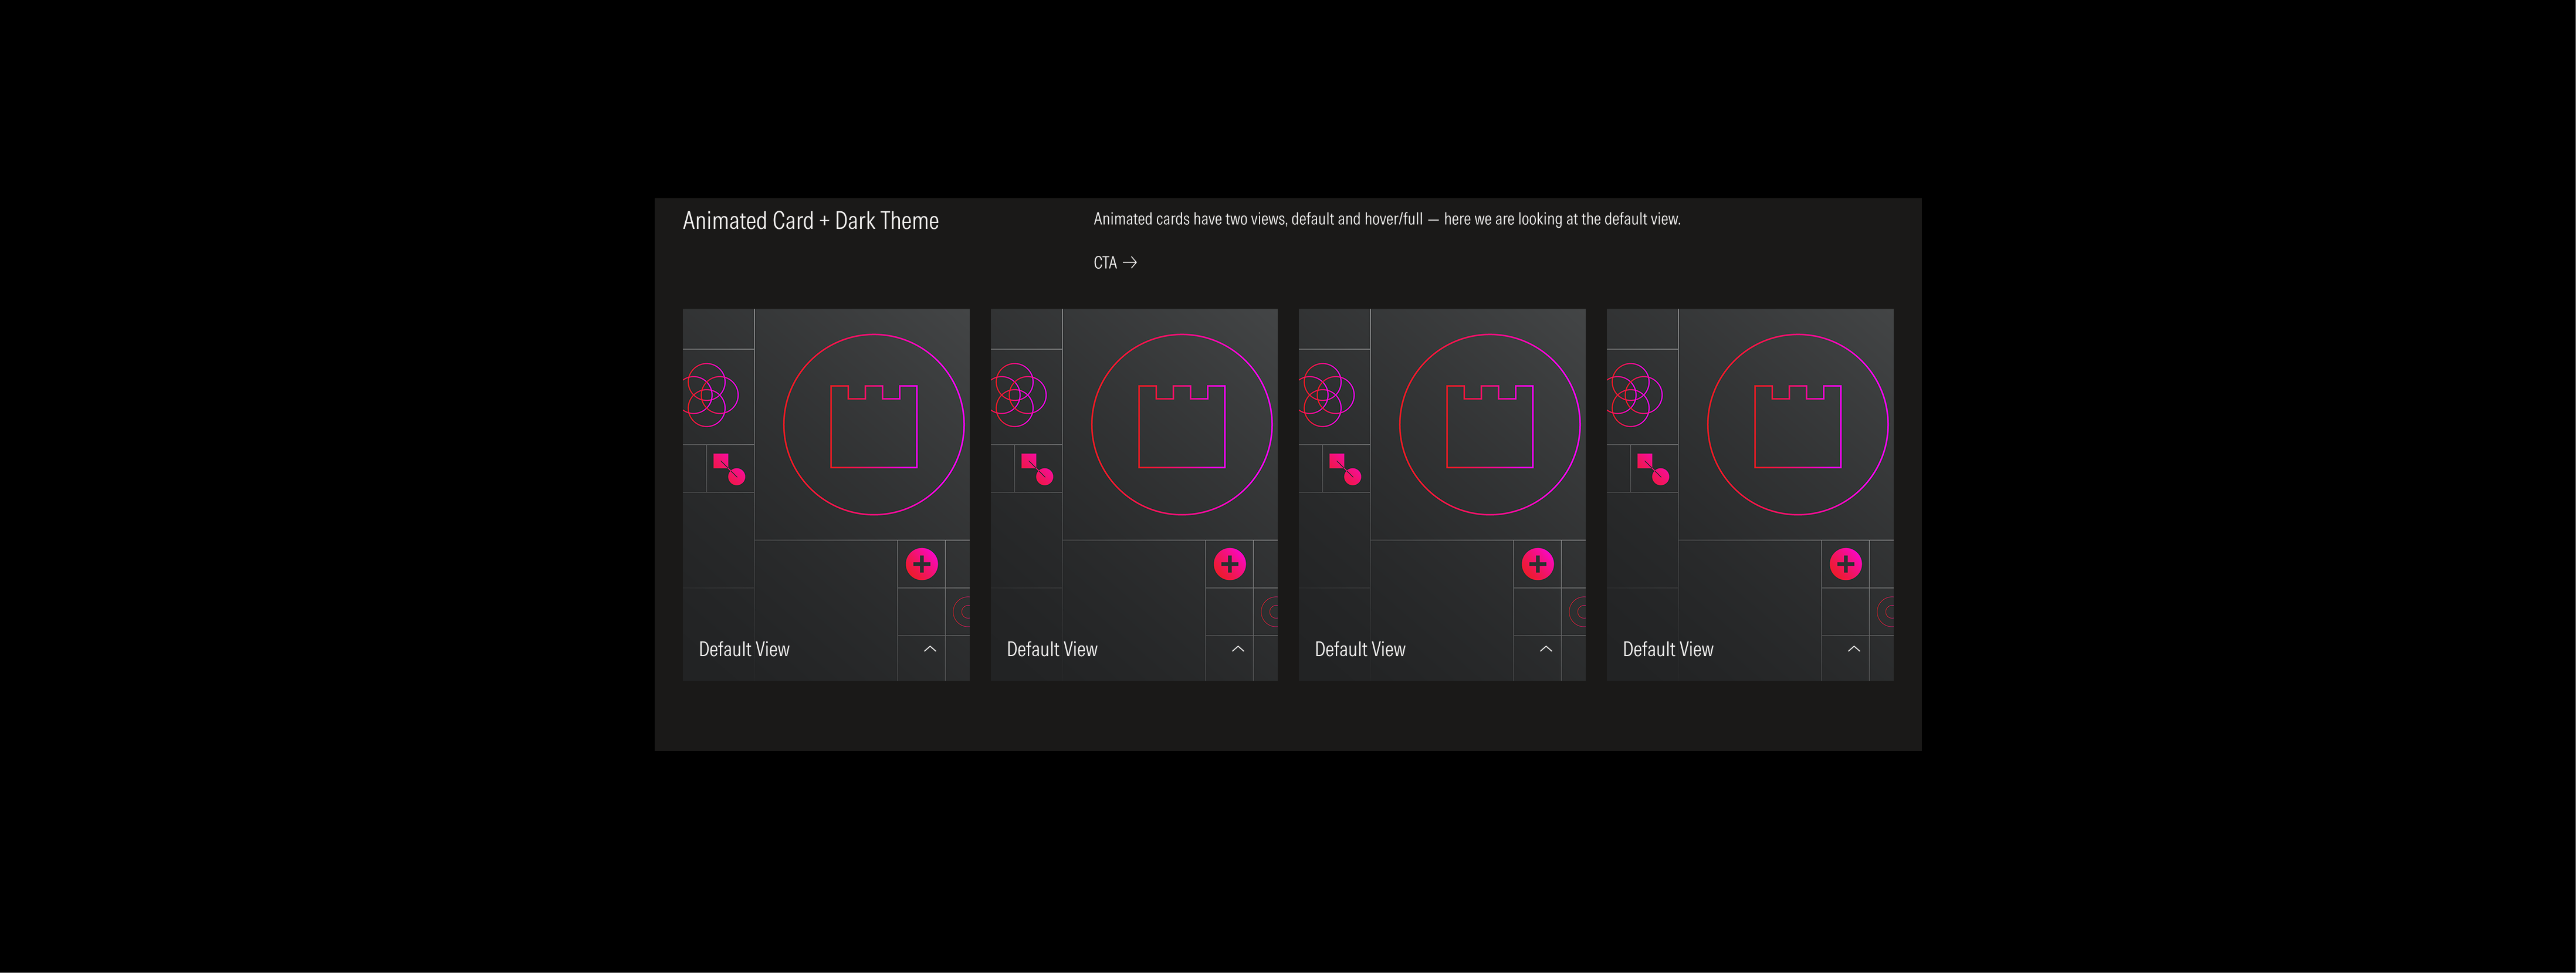Toggle the plus button on the third card
This screenshot has width=2576, height=973.
[x=1537, y=563]
